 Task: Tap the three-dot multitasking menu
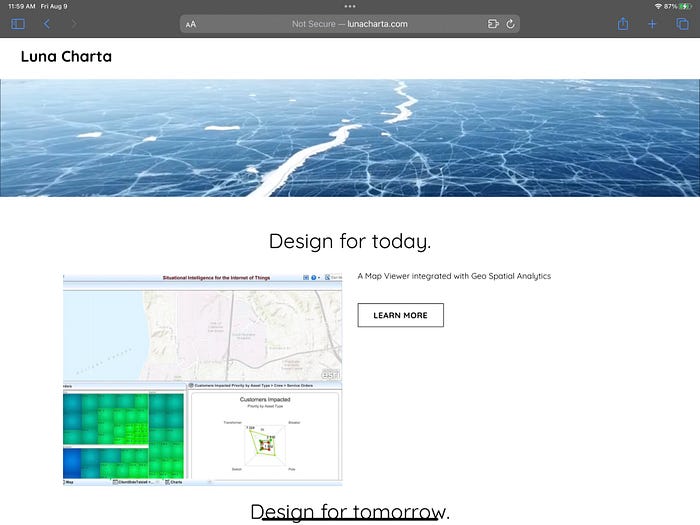[x=350, y=6]
